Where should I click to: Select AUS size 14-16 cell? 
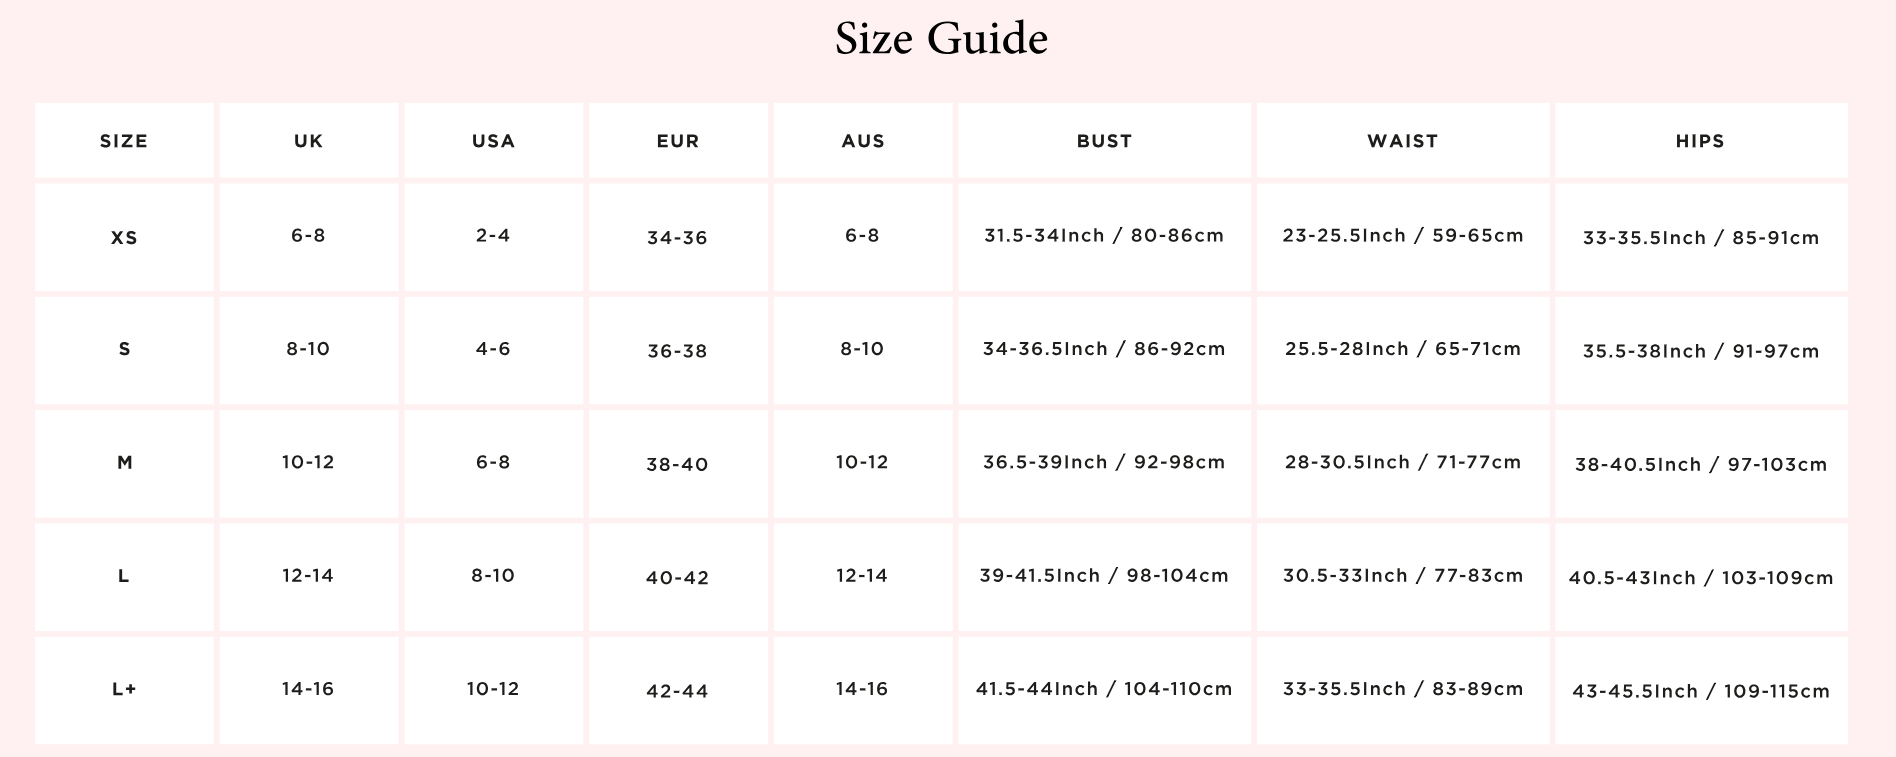coord(862,689)
